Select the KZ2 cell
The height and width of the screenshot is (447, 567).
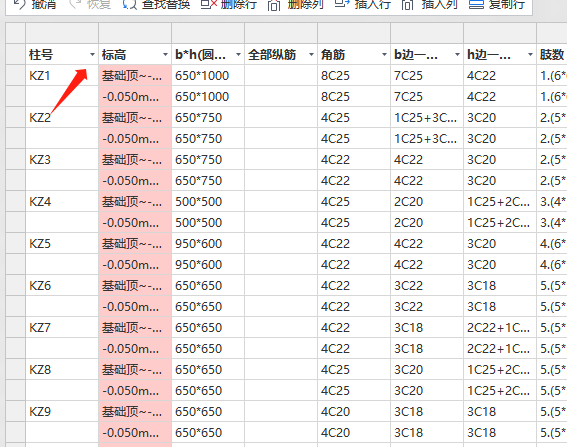(62, 118)
